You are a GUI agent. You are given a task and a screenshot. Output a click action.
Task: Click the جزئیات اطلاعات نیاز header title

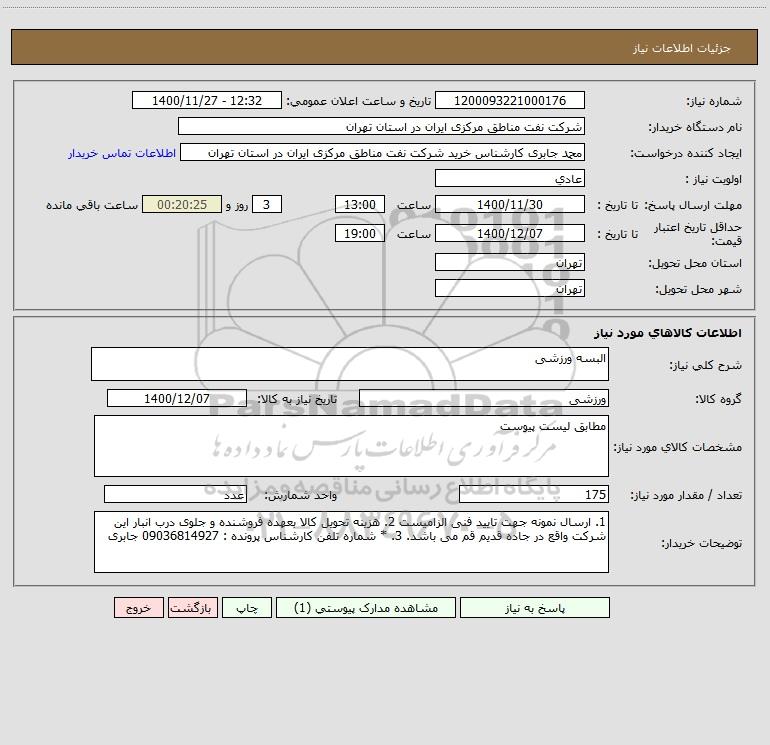(x=682, y=48)
